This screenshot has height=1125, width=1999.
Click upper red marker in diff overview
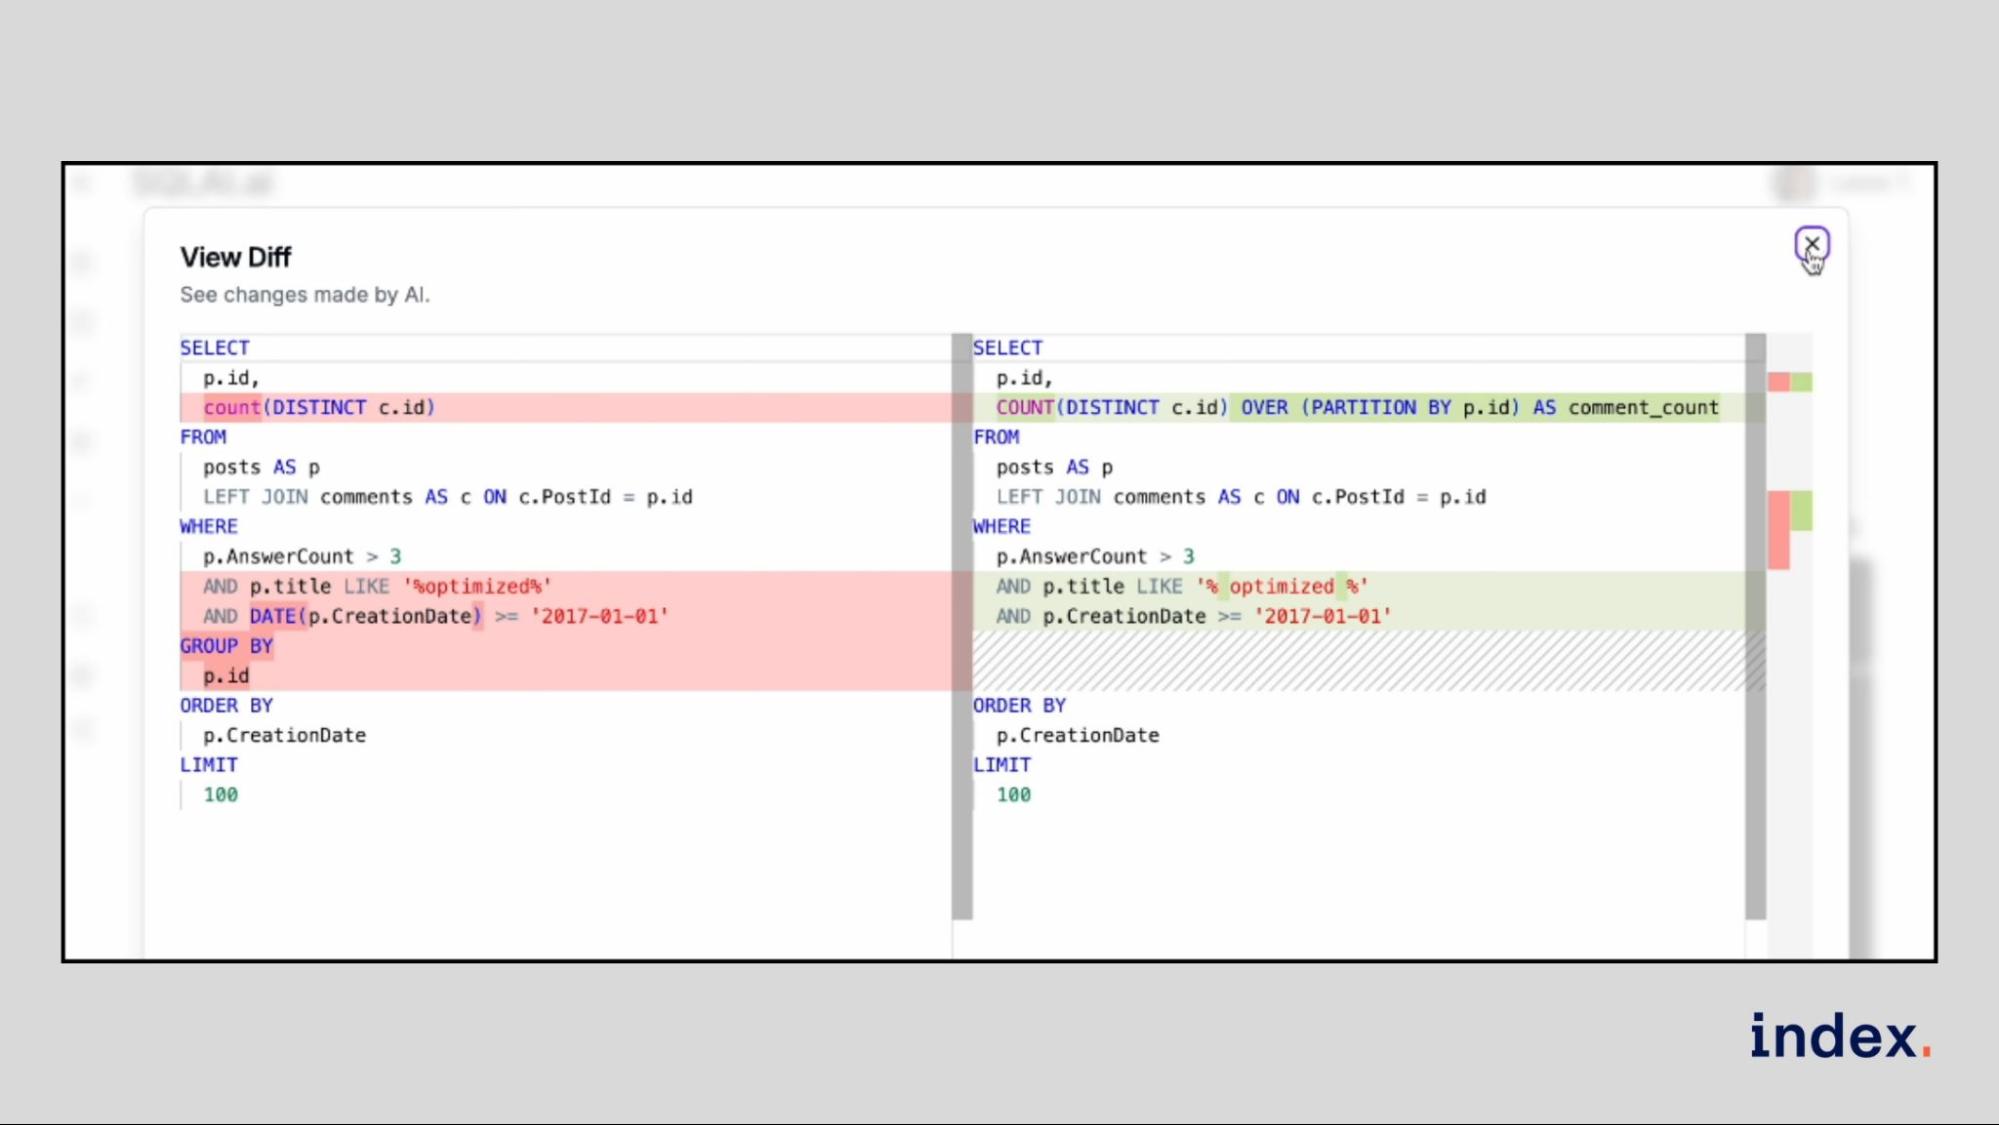[x=1778, y=382]
